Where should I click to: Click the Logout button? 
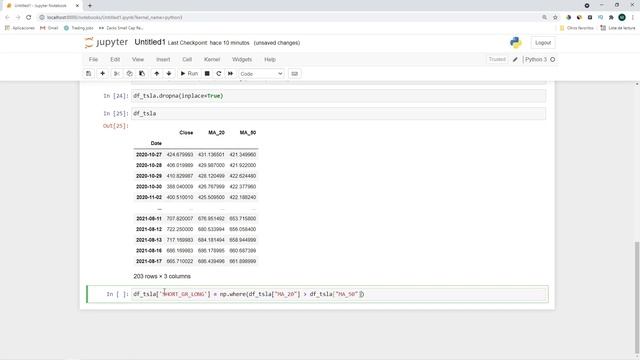[543, 43]
